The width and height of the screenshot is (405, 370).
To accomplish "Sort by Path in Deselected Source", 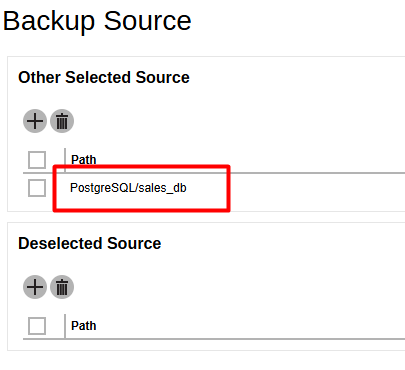I will pos(84,326).
